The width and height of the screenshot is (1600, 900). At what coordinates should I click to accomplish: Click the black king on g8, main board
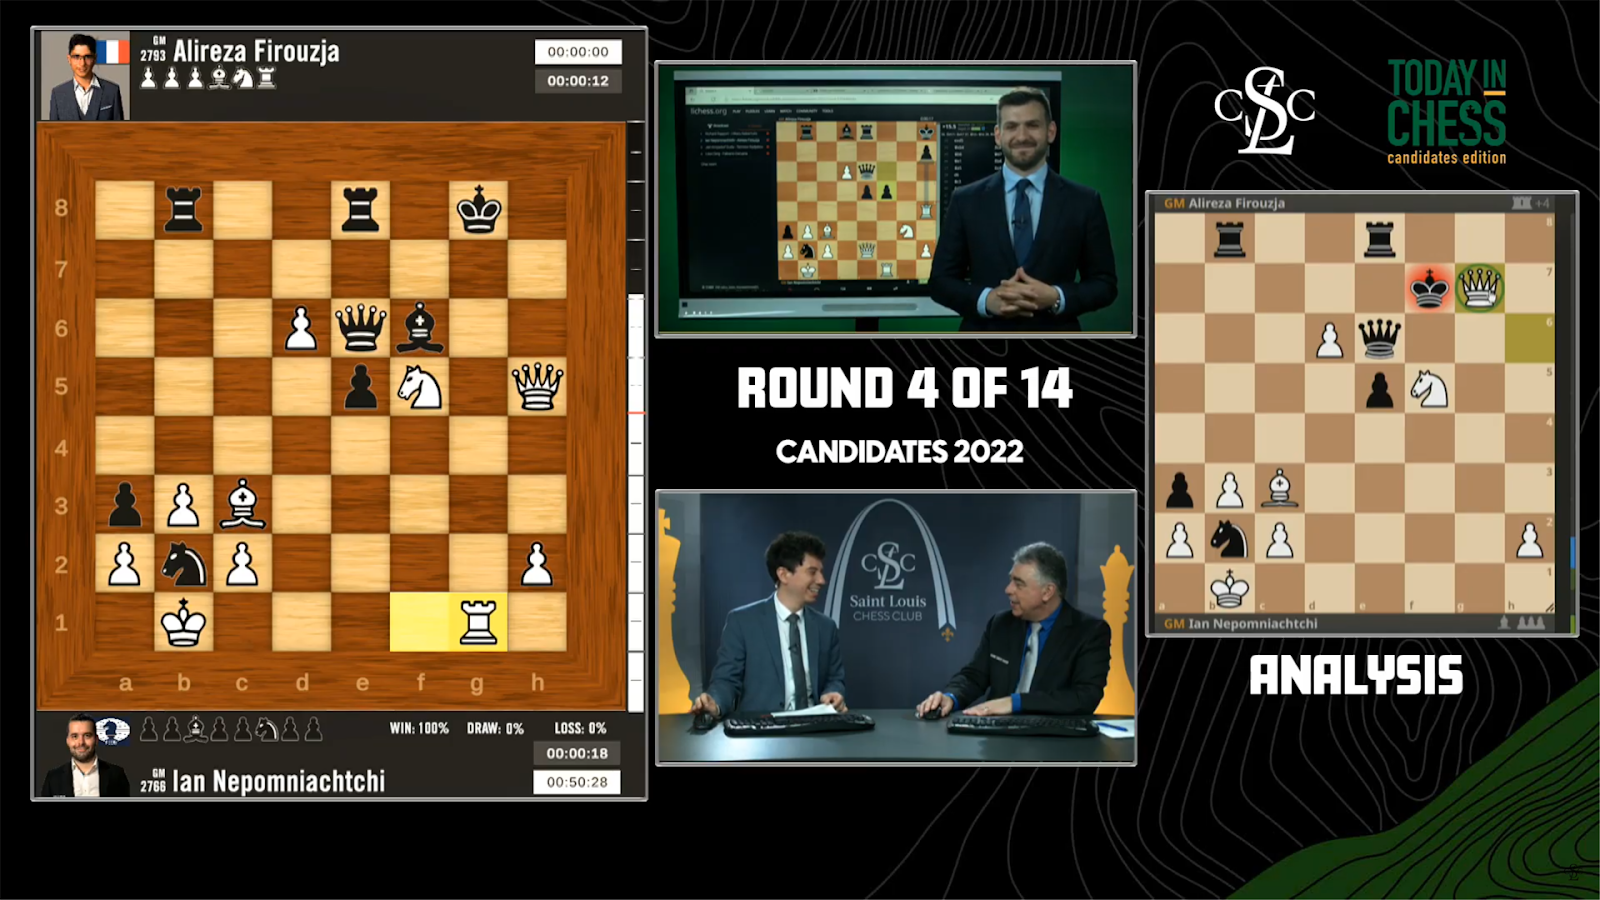[x=478, y=210]
